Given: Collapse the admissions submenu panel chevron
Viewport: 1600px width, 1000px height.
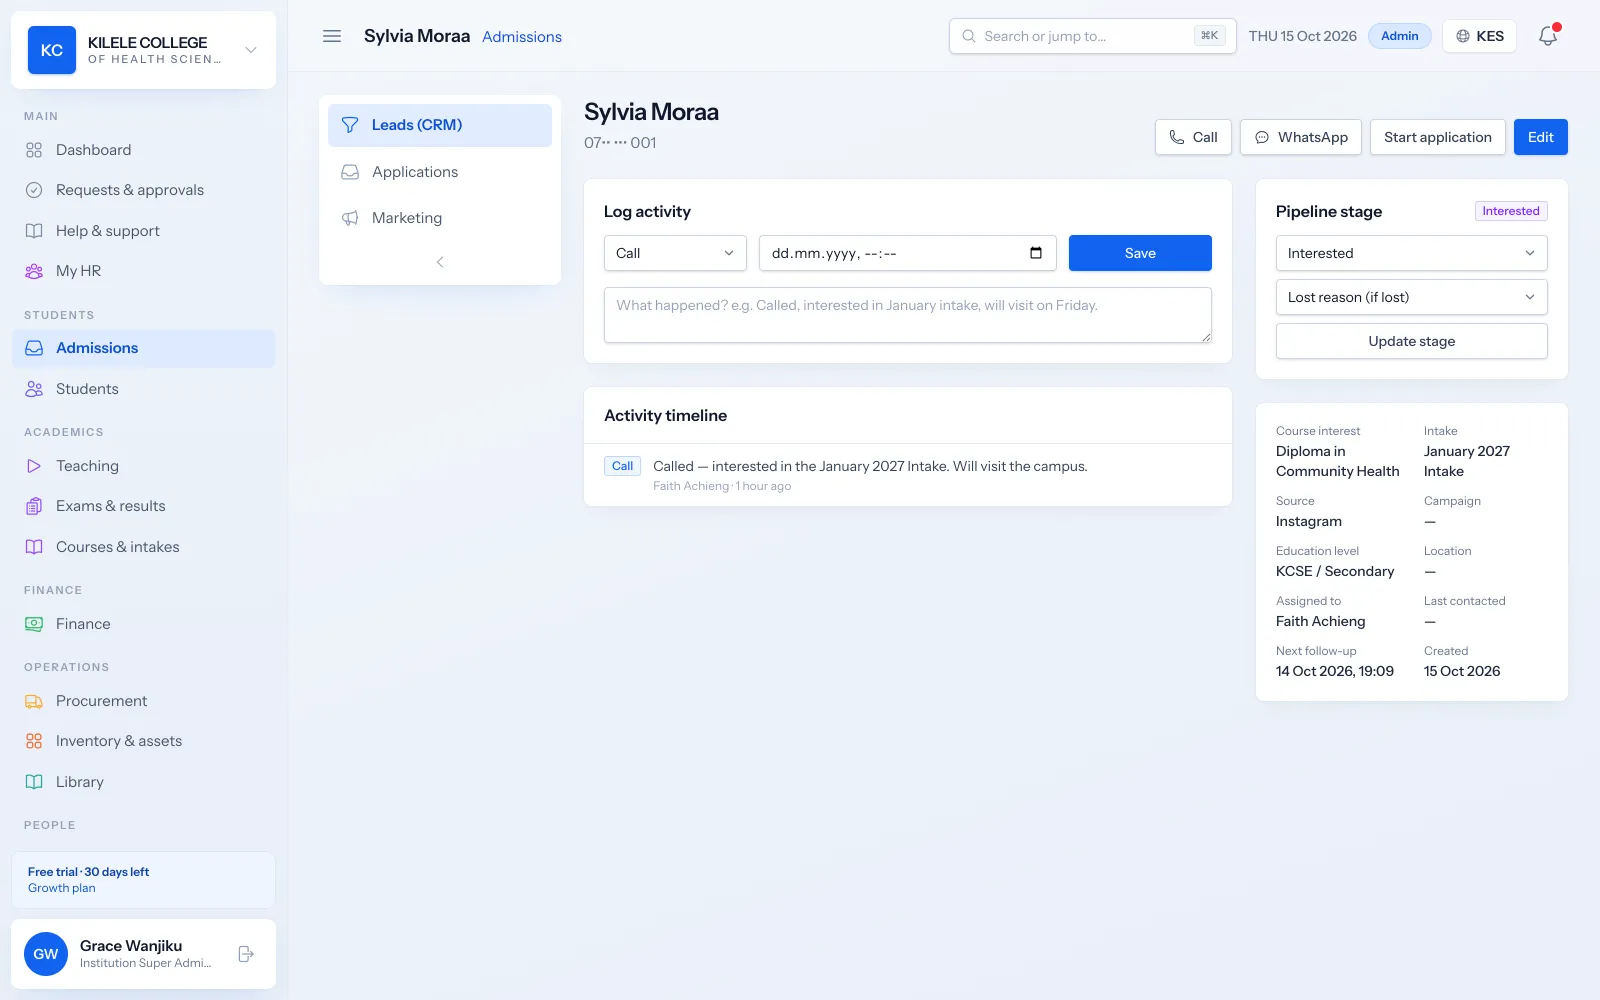Looking at the screenshot, I should click(x=440, y=262).
